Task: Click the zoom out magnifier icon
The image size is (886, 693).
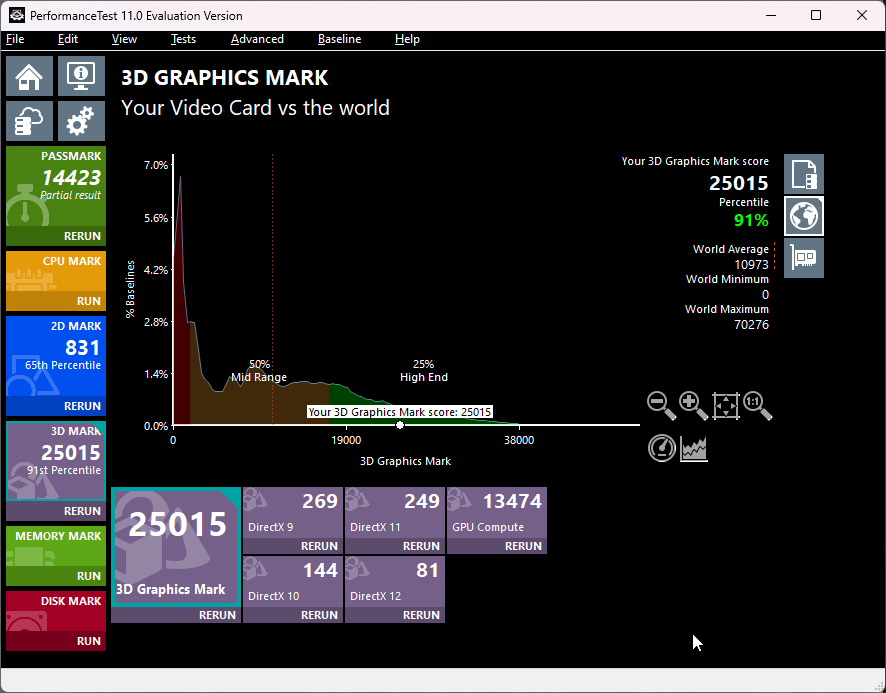Action: [x=661, y=406]
